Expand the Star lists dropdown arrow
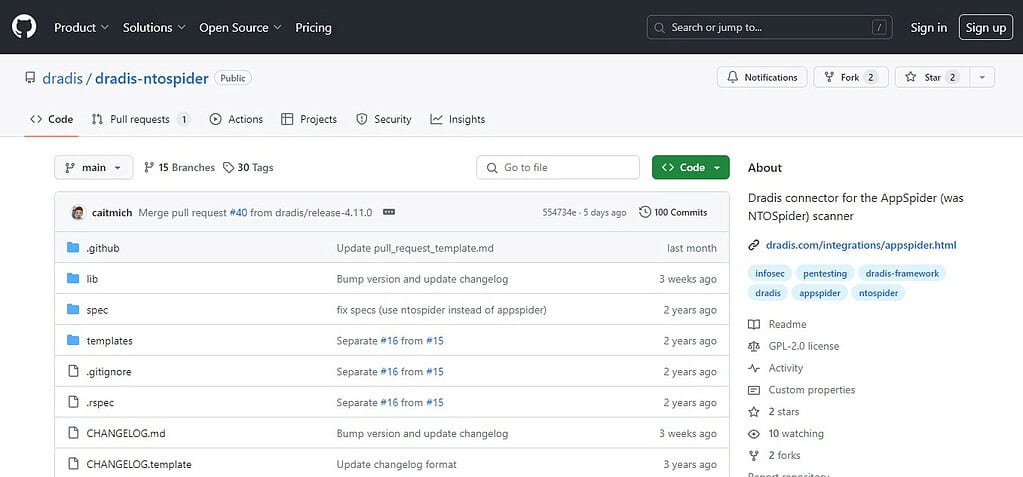 tap(983, 77)
